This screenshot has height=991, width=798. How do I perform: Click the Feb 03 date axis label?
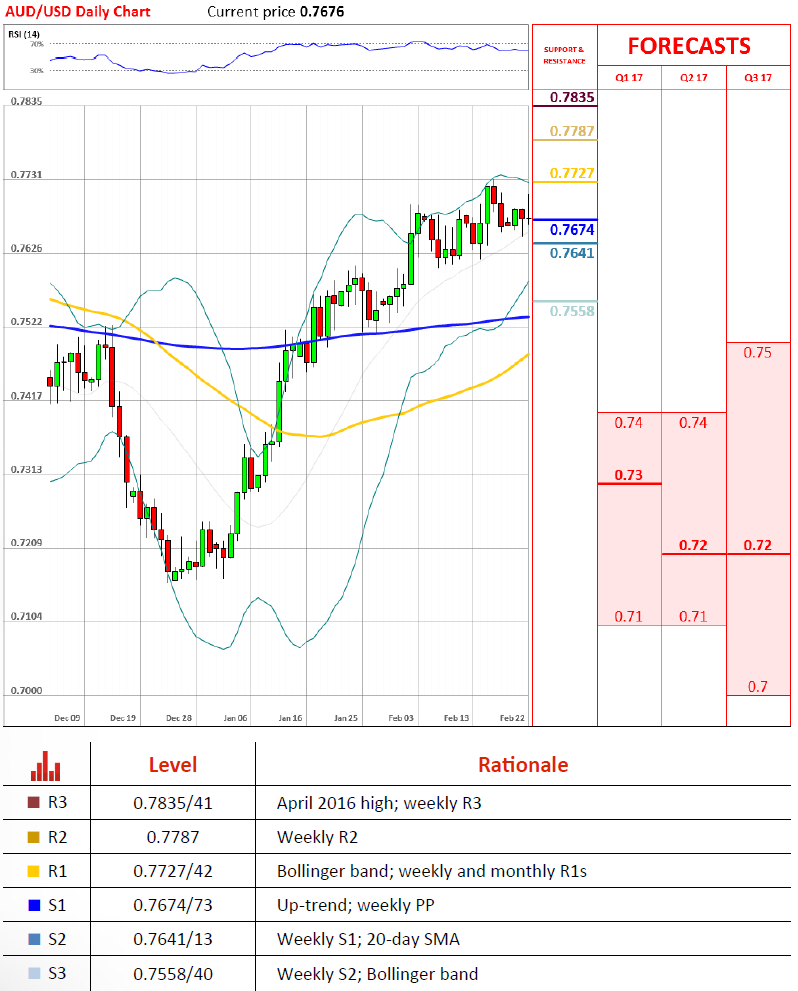pyautogui.click(x=401, y=718)
